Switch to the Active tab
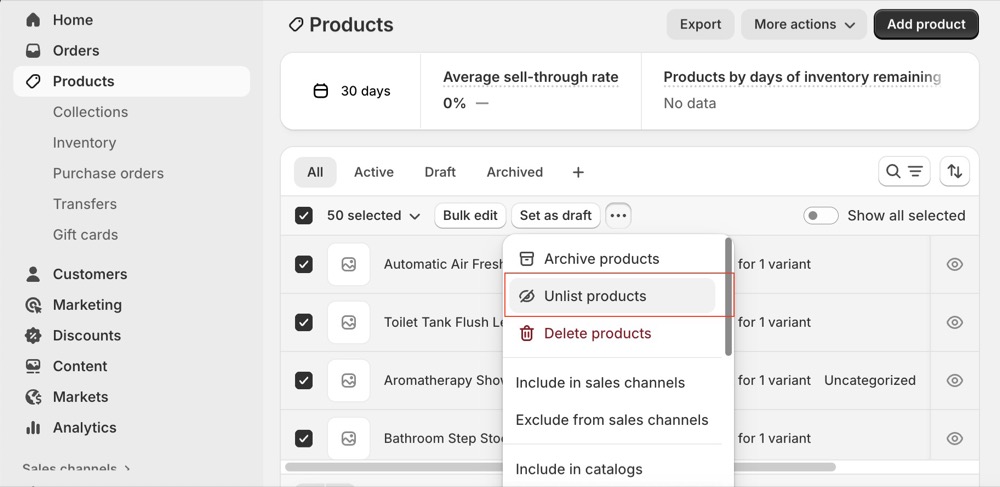This screenshot has height=487, width=1000. (374, 172)
